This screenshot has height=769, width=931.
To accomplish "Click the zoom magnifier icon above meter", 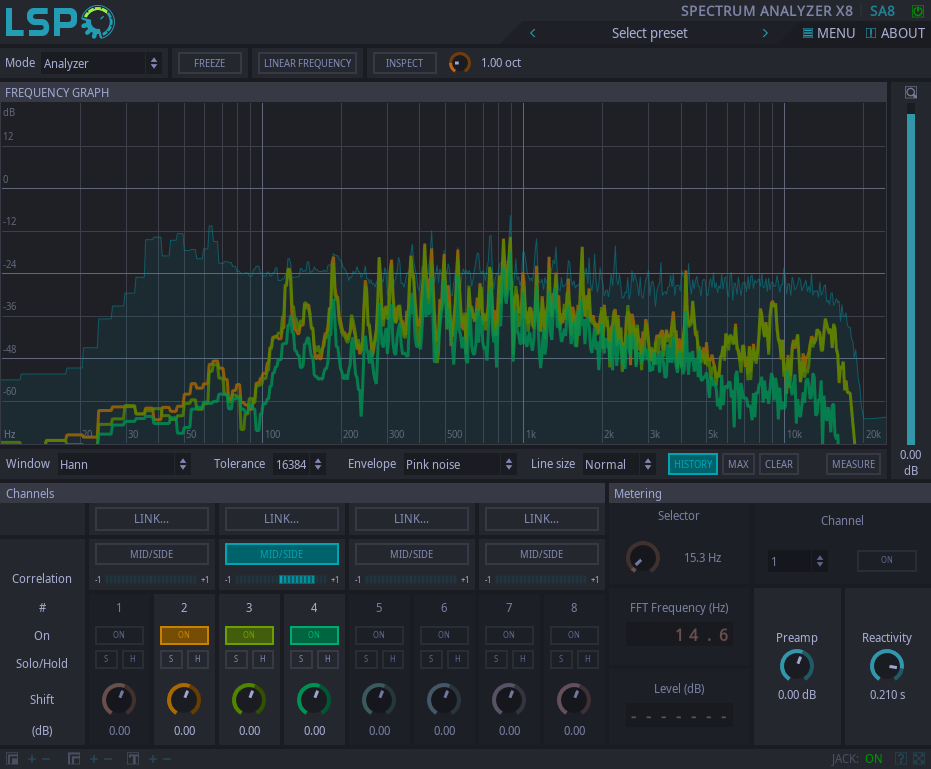I will [x=911, y=92].
